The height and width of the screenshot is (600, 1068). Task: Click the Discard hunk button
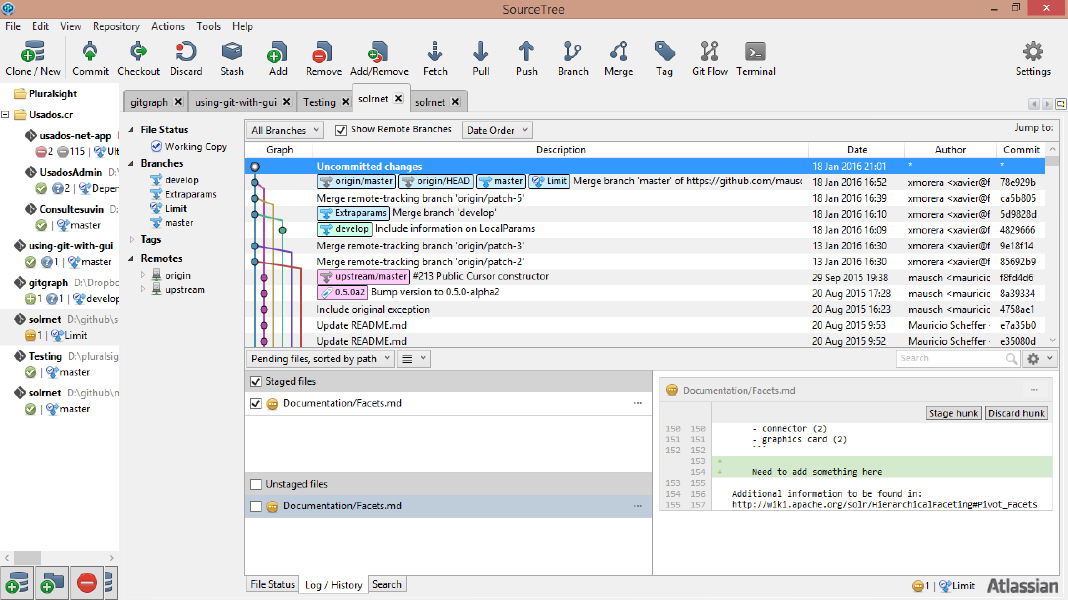[x=1016, y=413]
